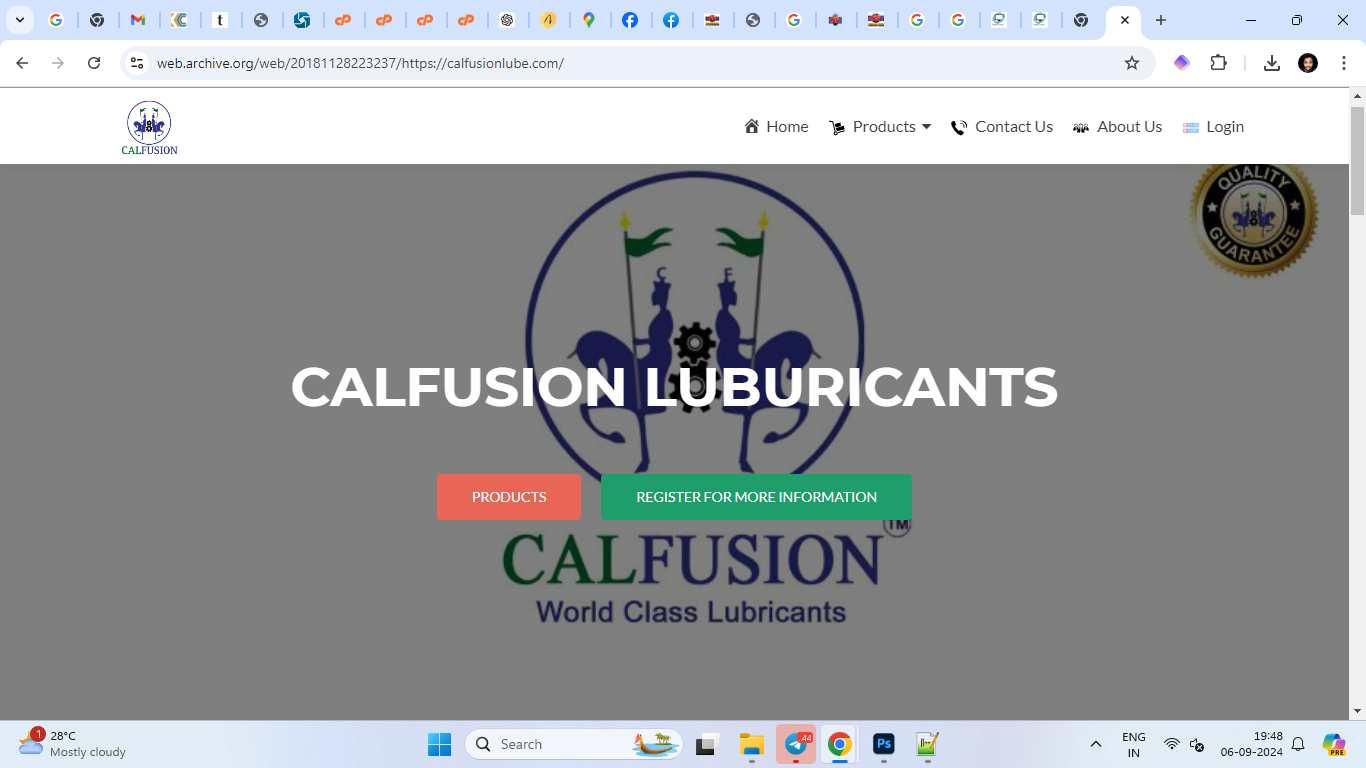Expand the tab search dropdown
Viewport: 1366px width, 768px height.
[19, 20]
